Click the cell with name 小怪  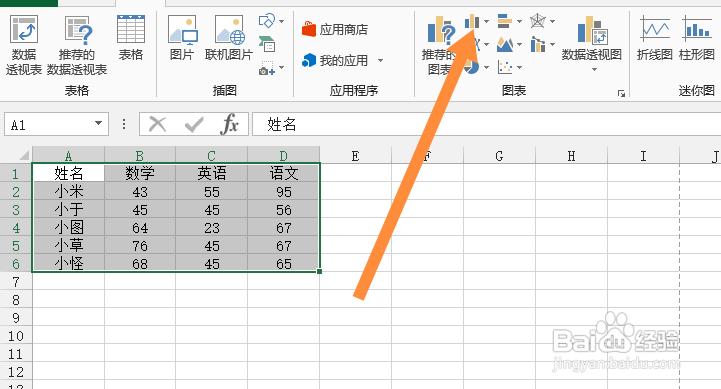click(69, 263)
